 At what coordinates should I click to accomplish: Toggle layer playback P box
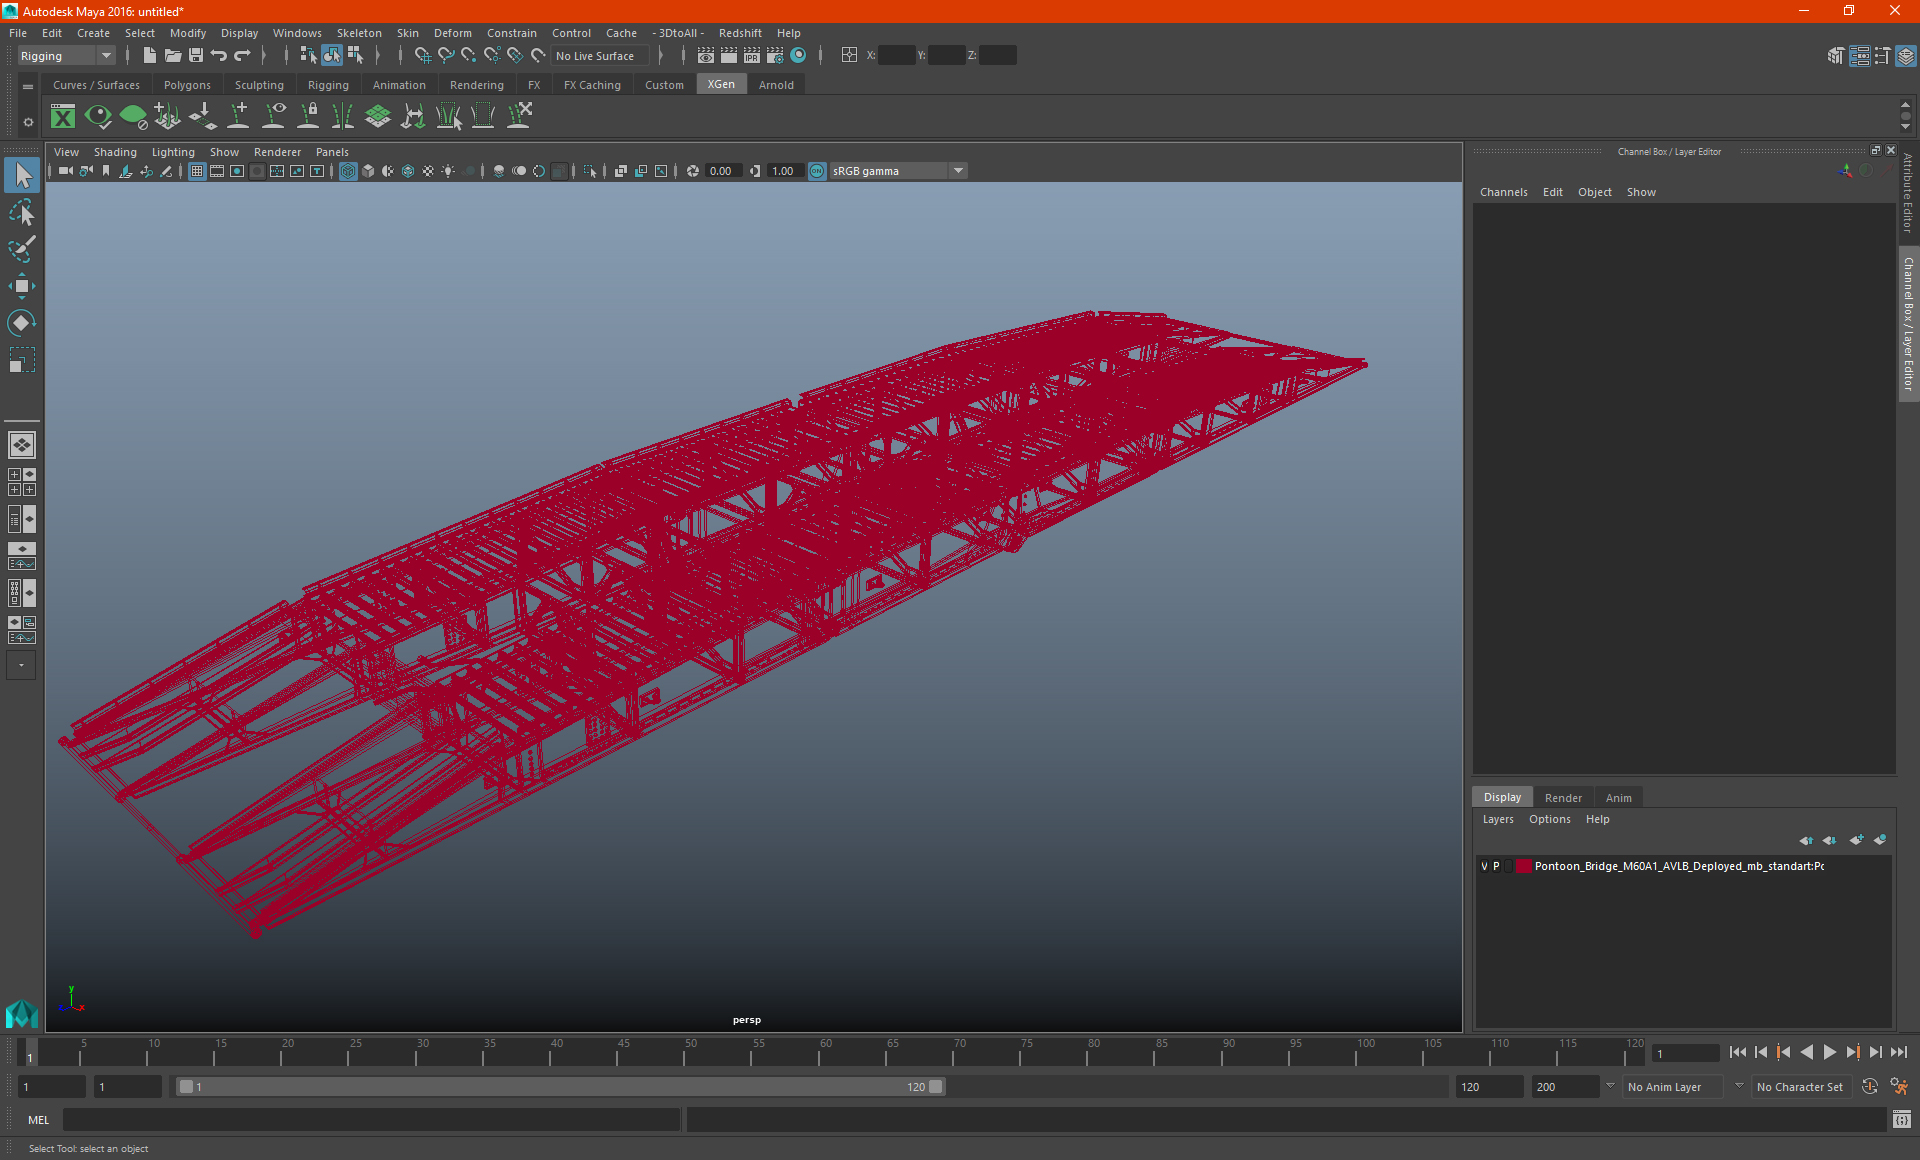[x=1496, y=866]
